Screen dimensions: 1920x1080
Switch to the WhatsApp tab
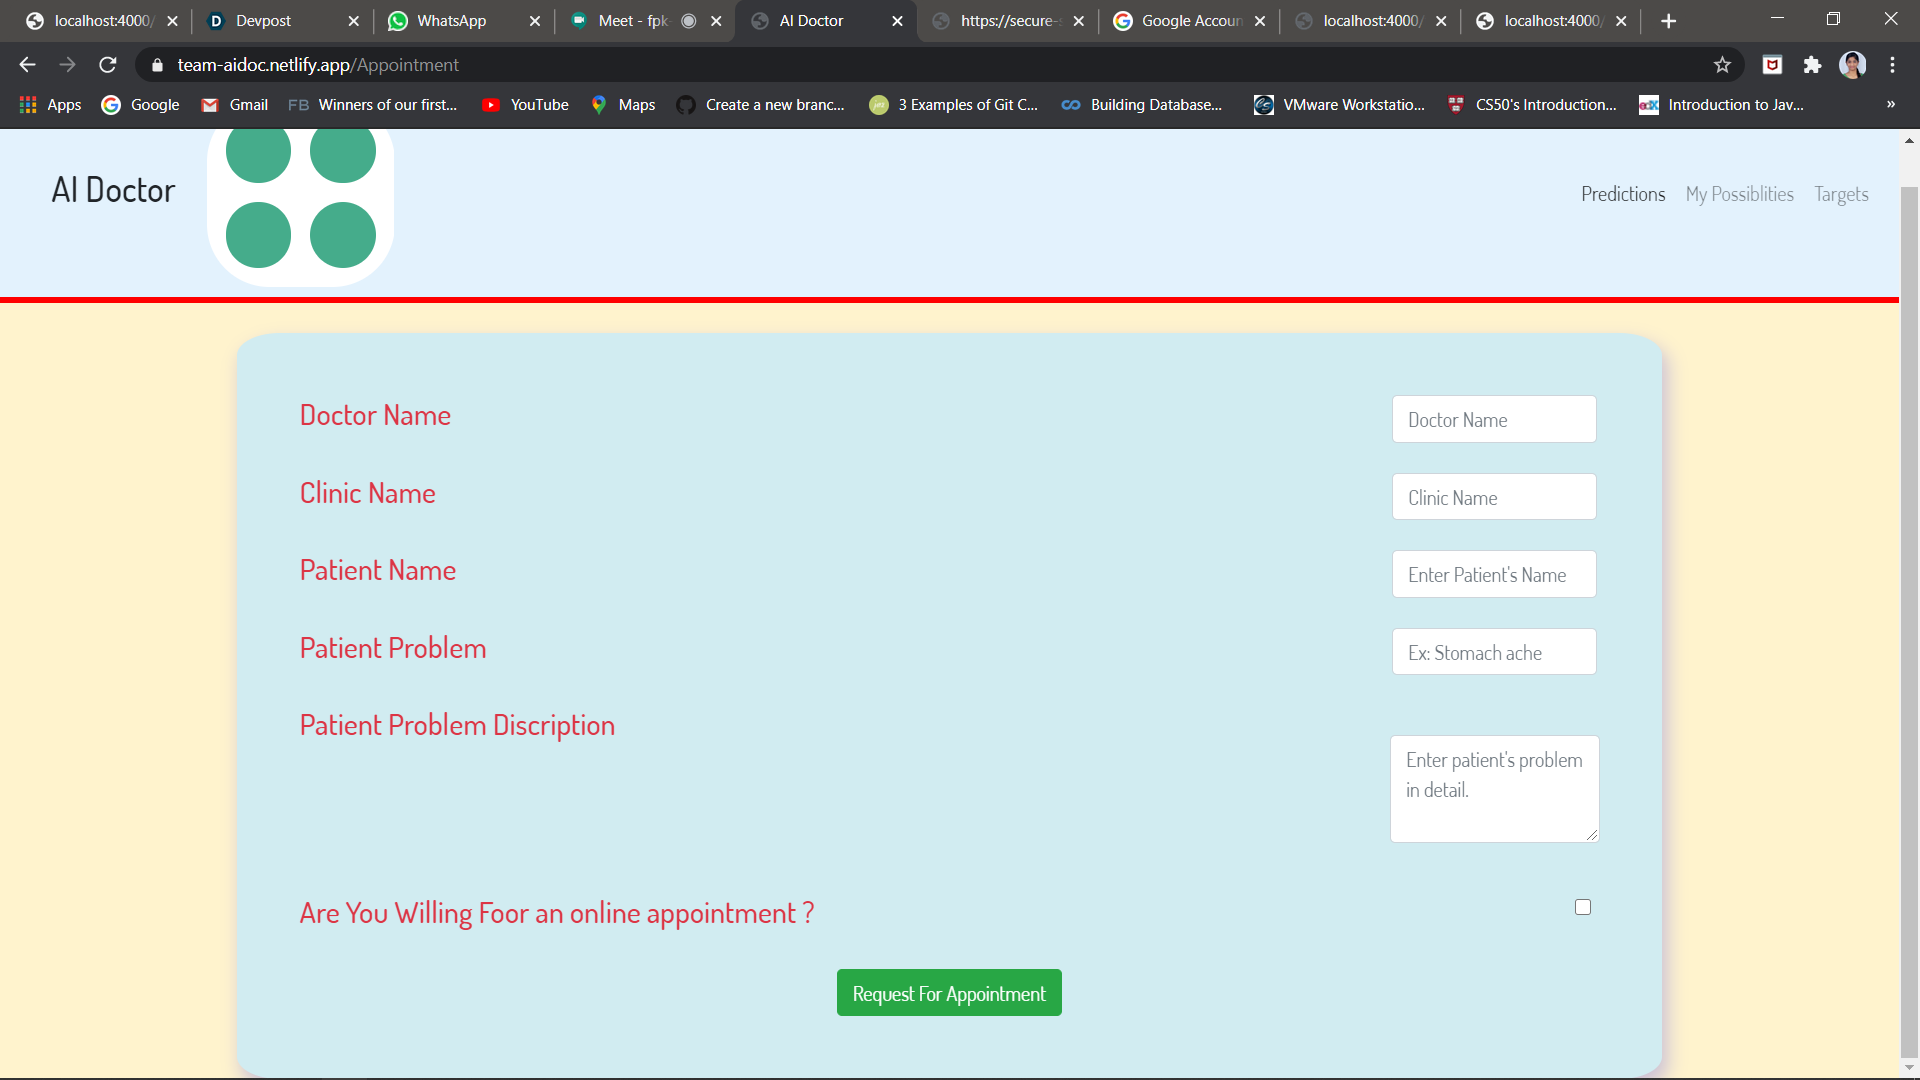[x=451, y=21]
